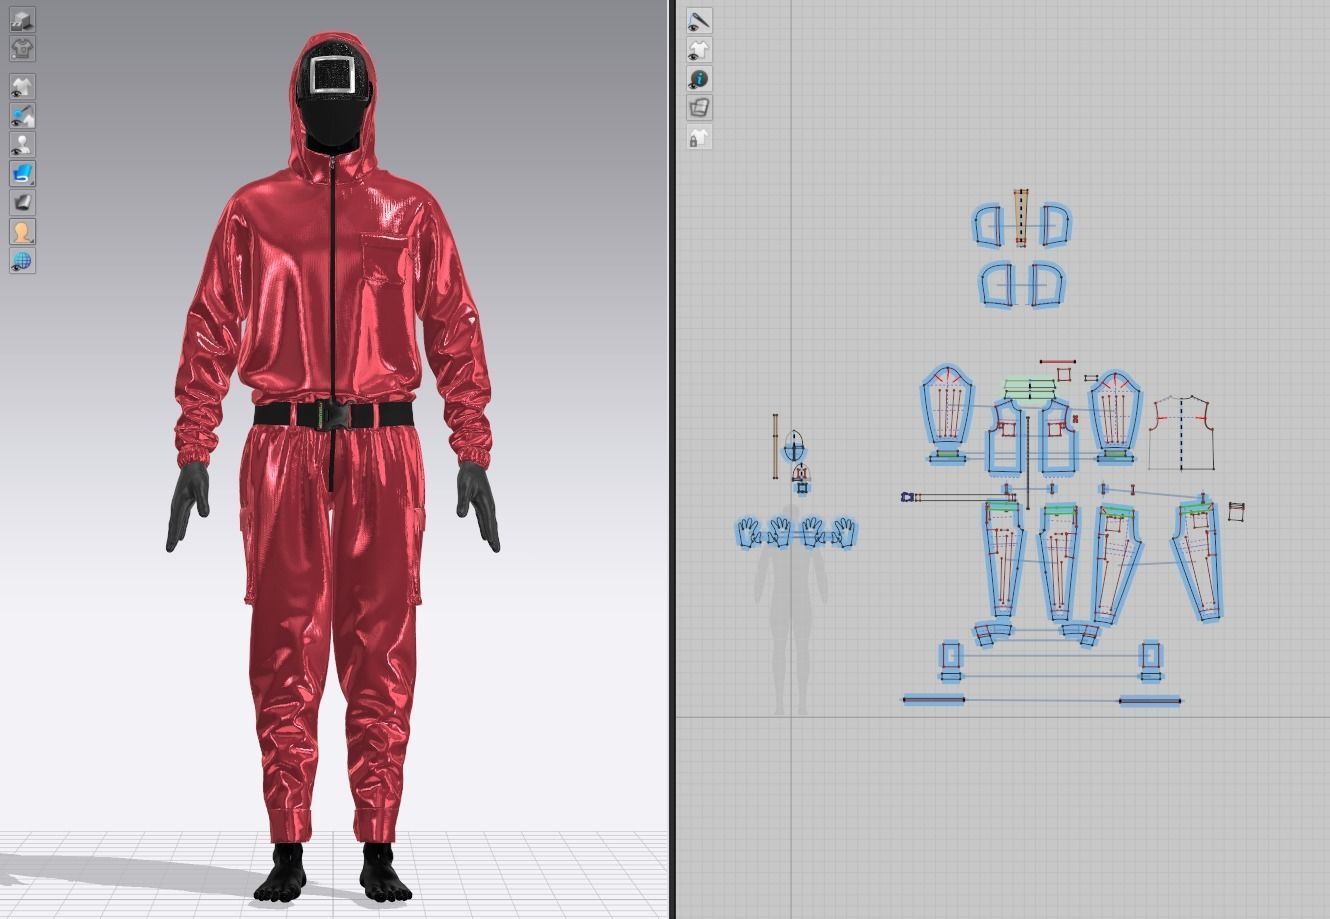Select the left cargo pocket rectangle pattern

[x=951, y=656]
